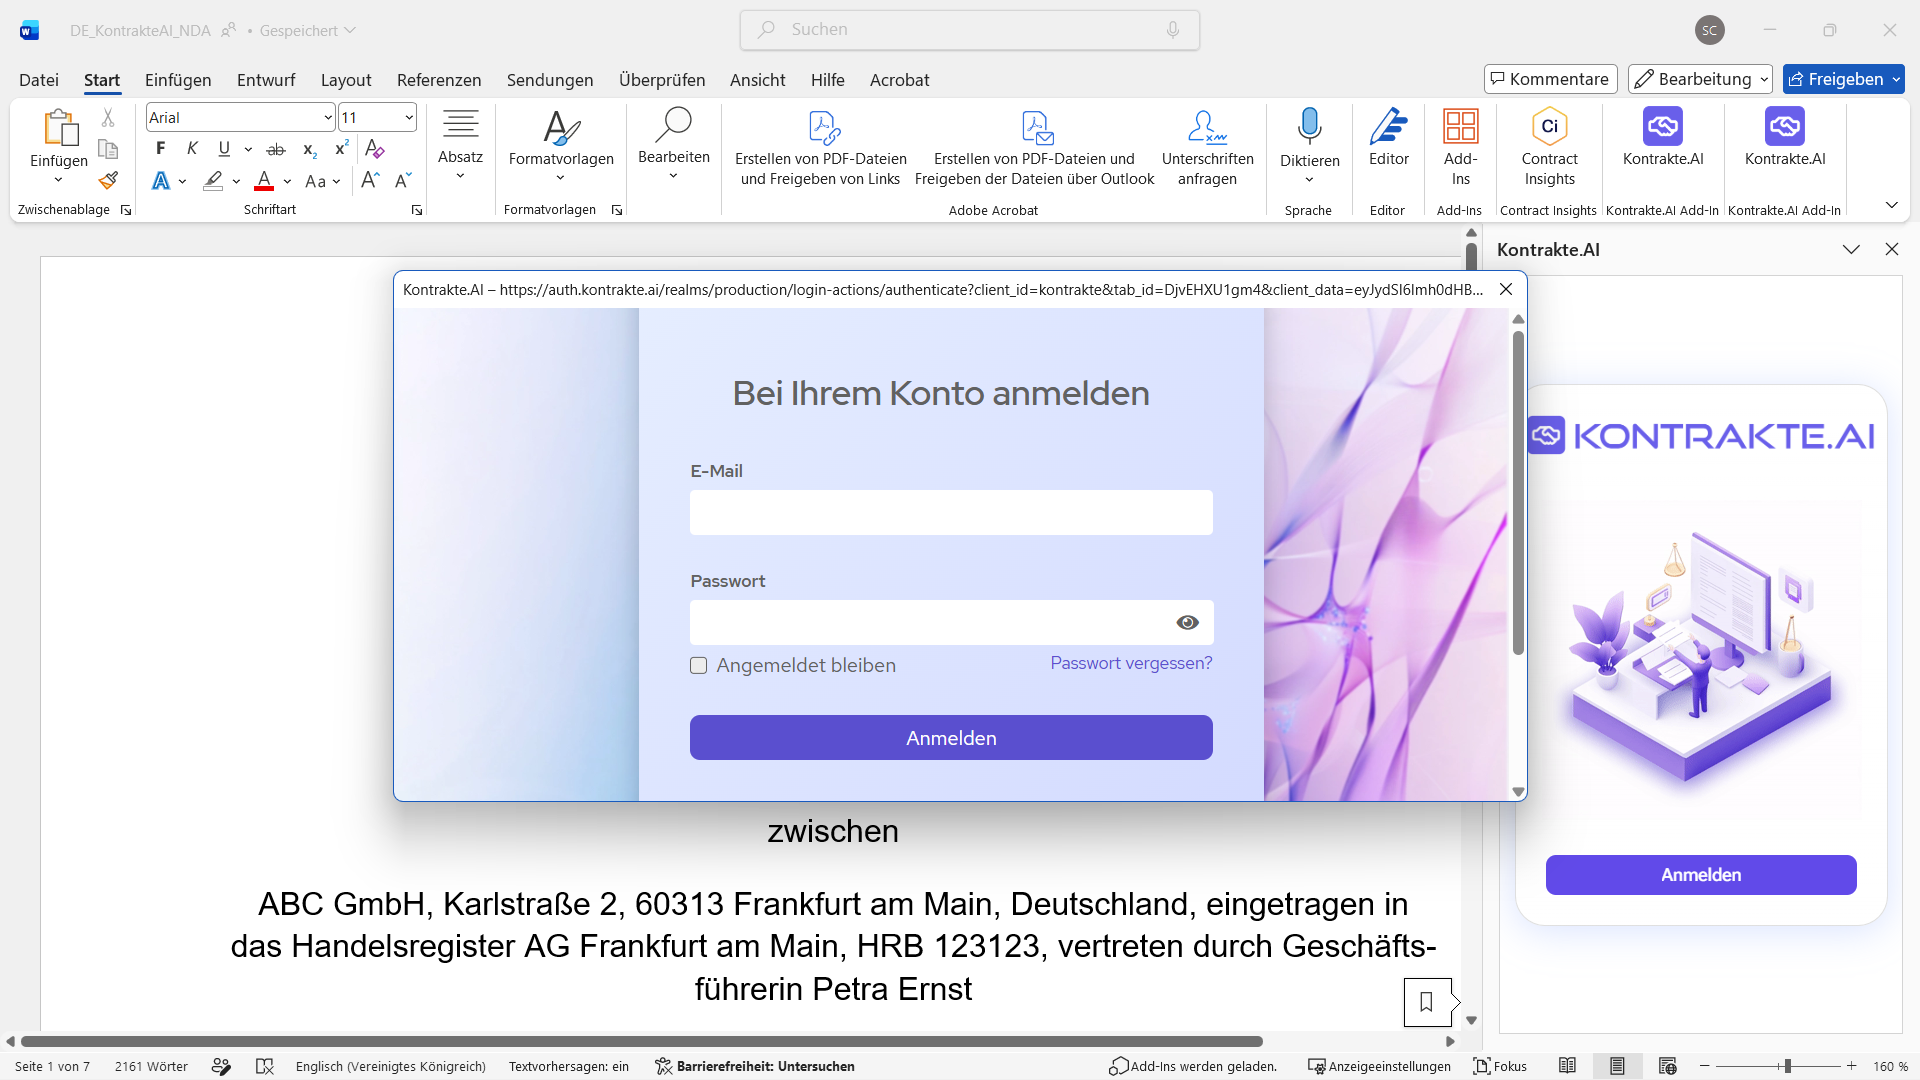This screenshot has height=1080, width=1920.
Task: Open Anzeigeeinstellungen in status bar
Action: click(1379, 1067)
